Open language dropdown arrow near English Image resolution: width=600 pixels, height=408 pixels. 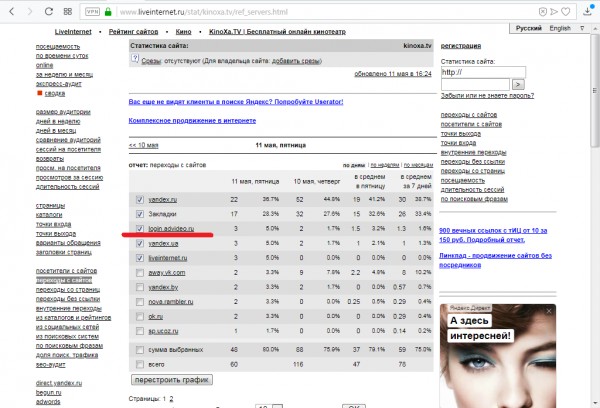pos(582,28)
